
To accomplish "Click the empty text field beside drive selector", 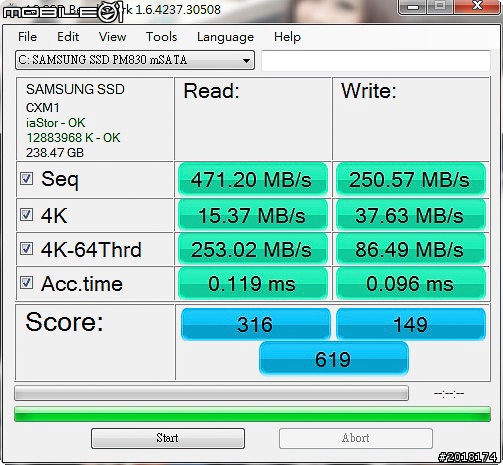I will click(376, 61).
